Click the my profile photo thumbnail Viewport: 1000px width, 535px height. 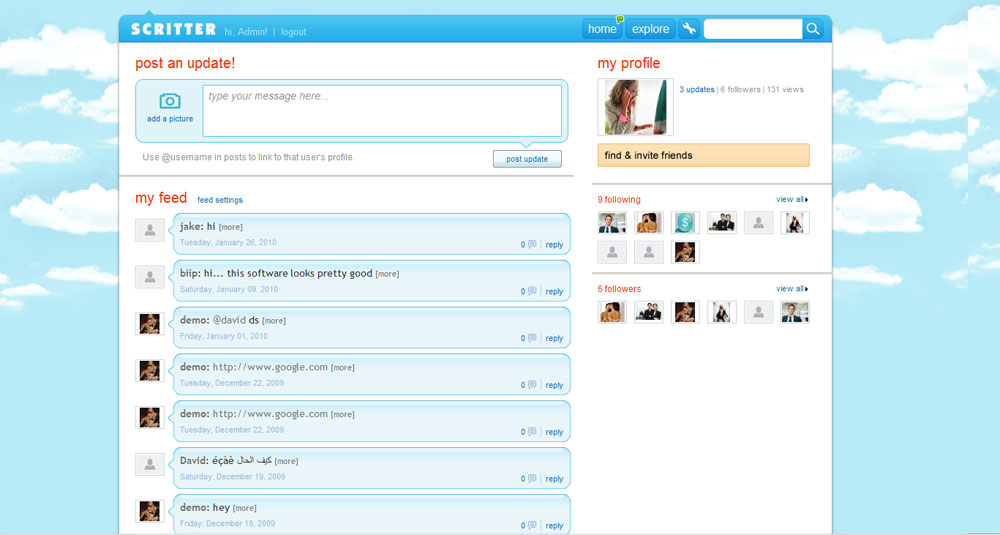click(x=635, y=107)
